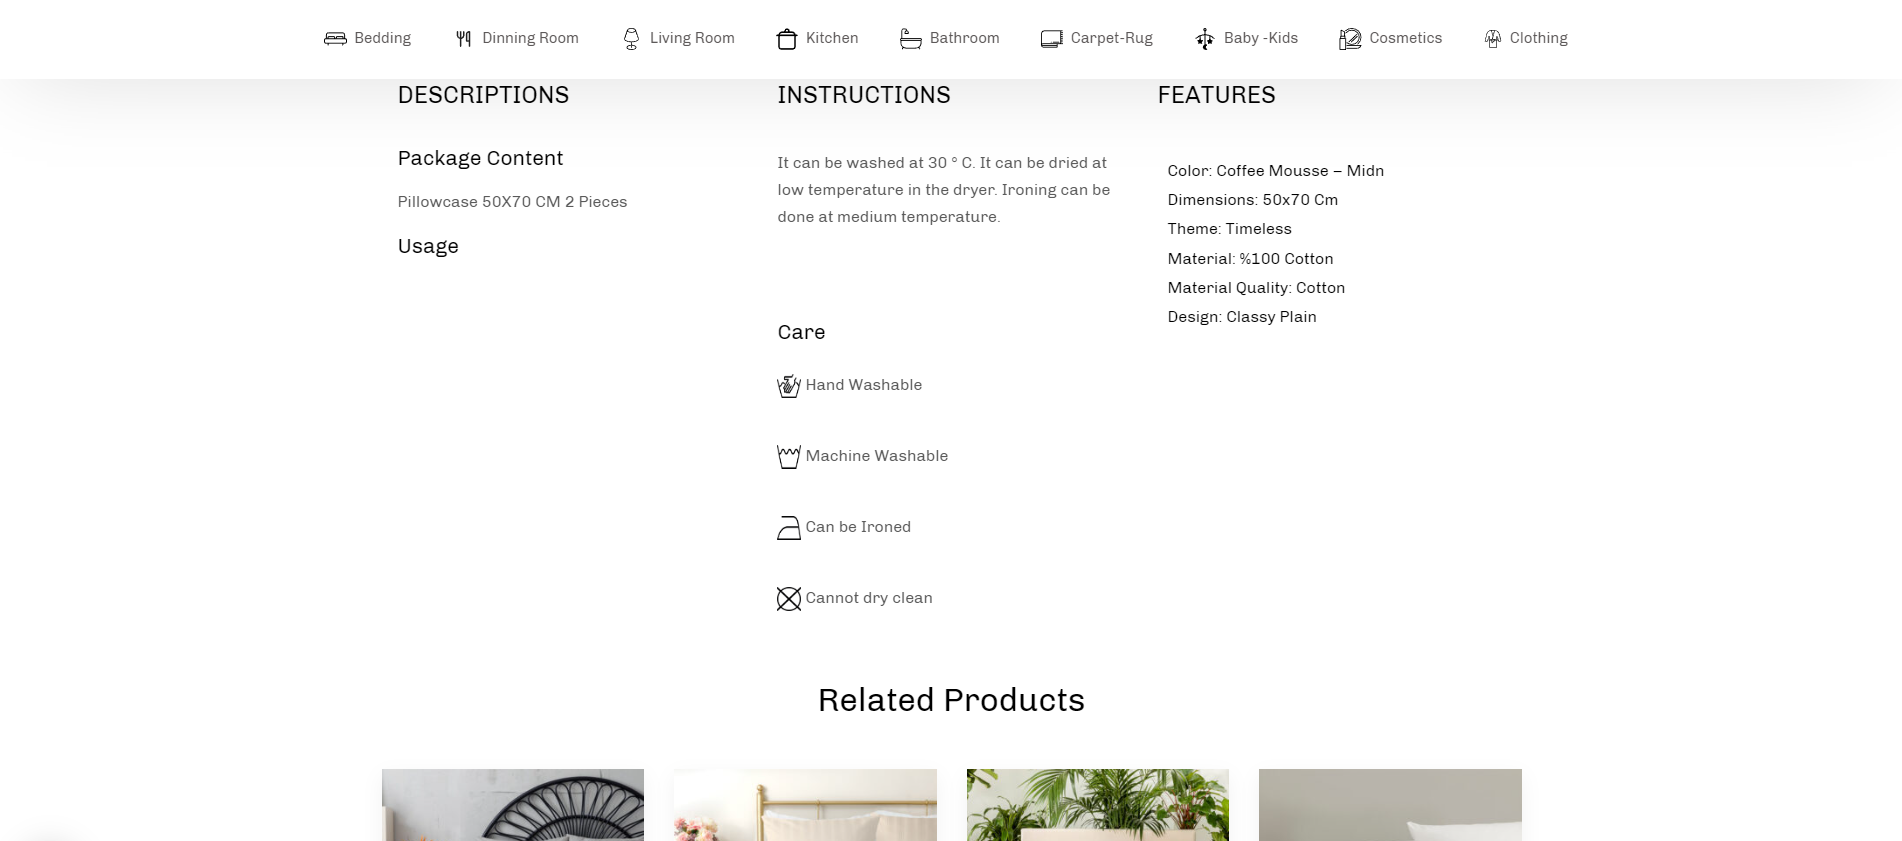Open the Cosmetics category link
The width and height of the screenshot is (1902, 841).
(x=1405, y=38)
